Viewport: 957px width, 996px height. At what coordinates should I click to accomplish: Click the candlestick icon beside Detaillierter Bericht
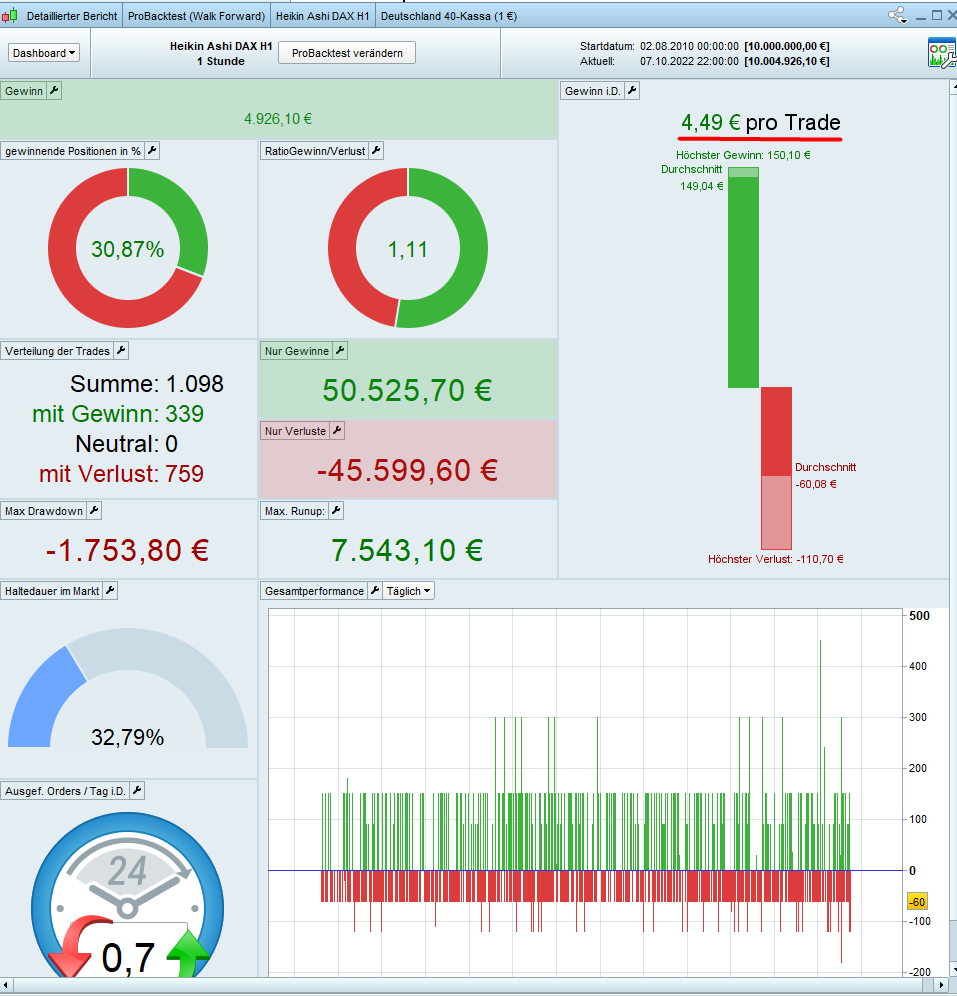tap(10, 16)
